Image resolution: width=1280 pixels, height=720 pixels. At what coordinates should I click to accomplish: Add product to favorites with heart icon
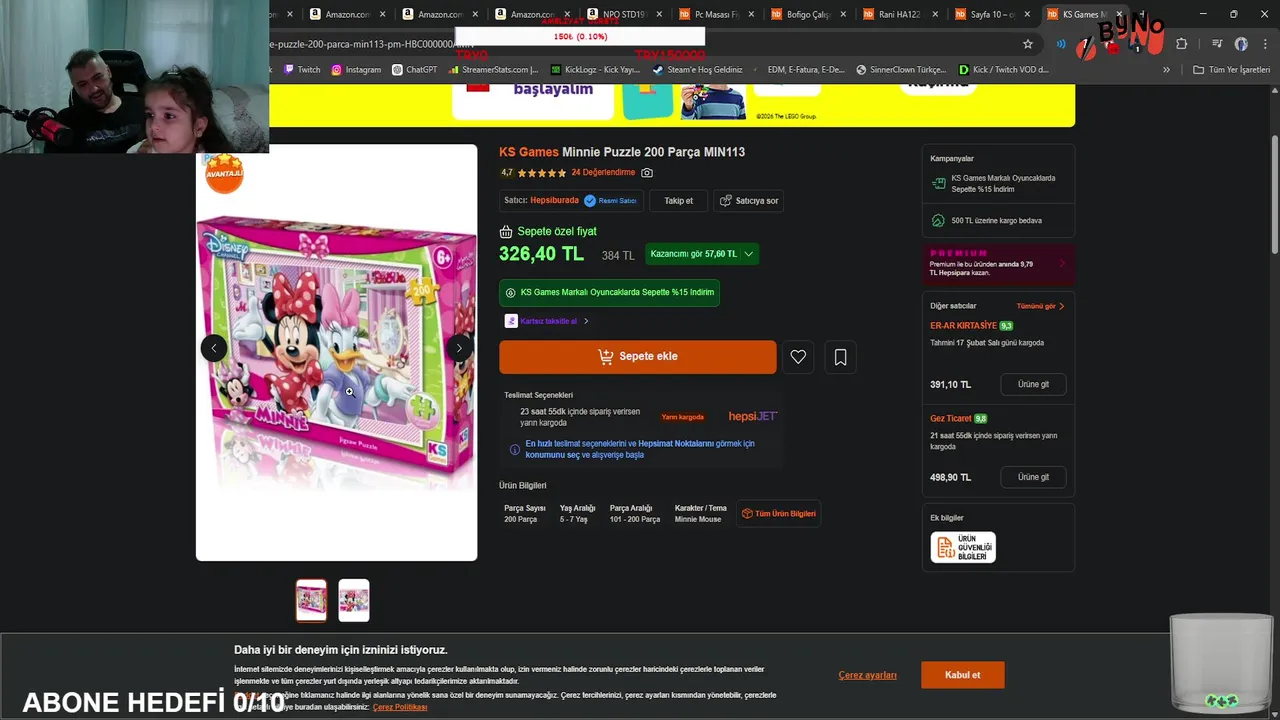click(798, 357)
